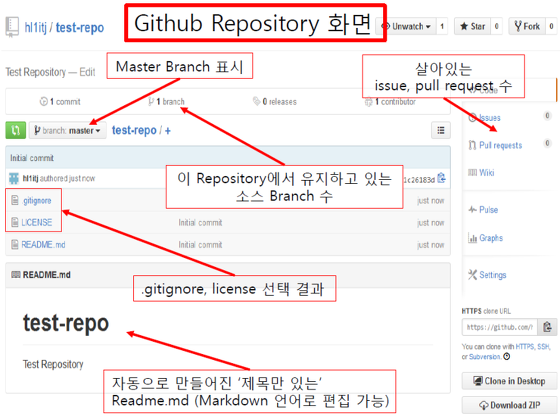The height and width of the screenshot is (419, 560).
Task: Create a new file with the plus icon
Action: coord(168,131)
